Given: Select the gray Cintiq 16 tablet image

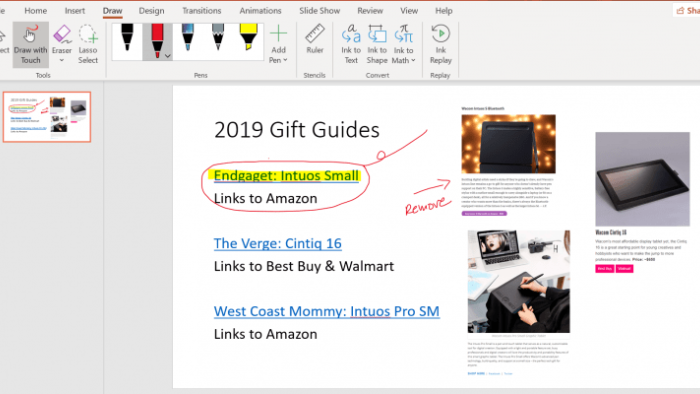Looking at the screenshot, I should click(642, 179).
